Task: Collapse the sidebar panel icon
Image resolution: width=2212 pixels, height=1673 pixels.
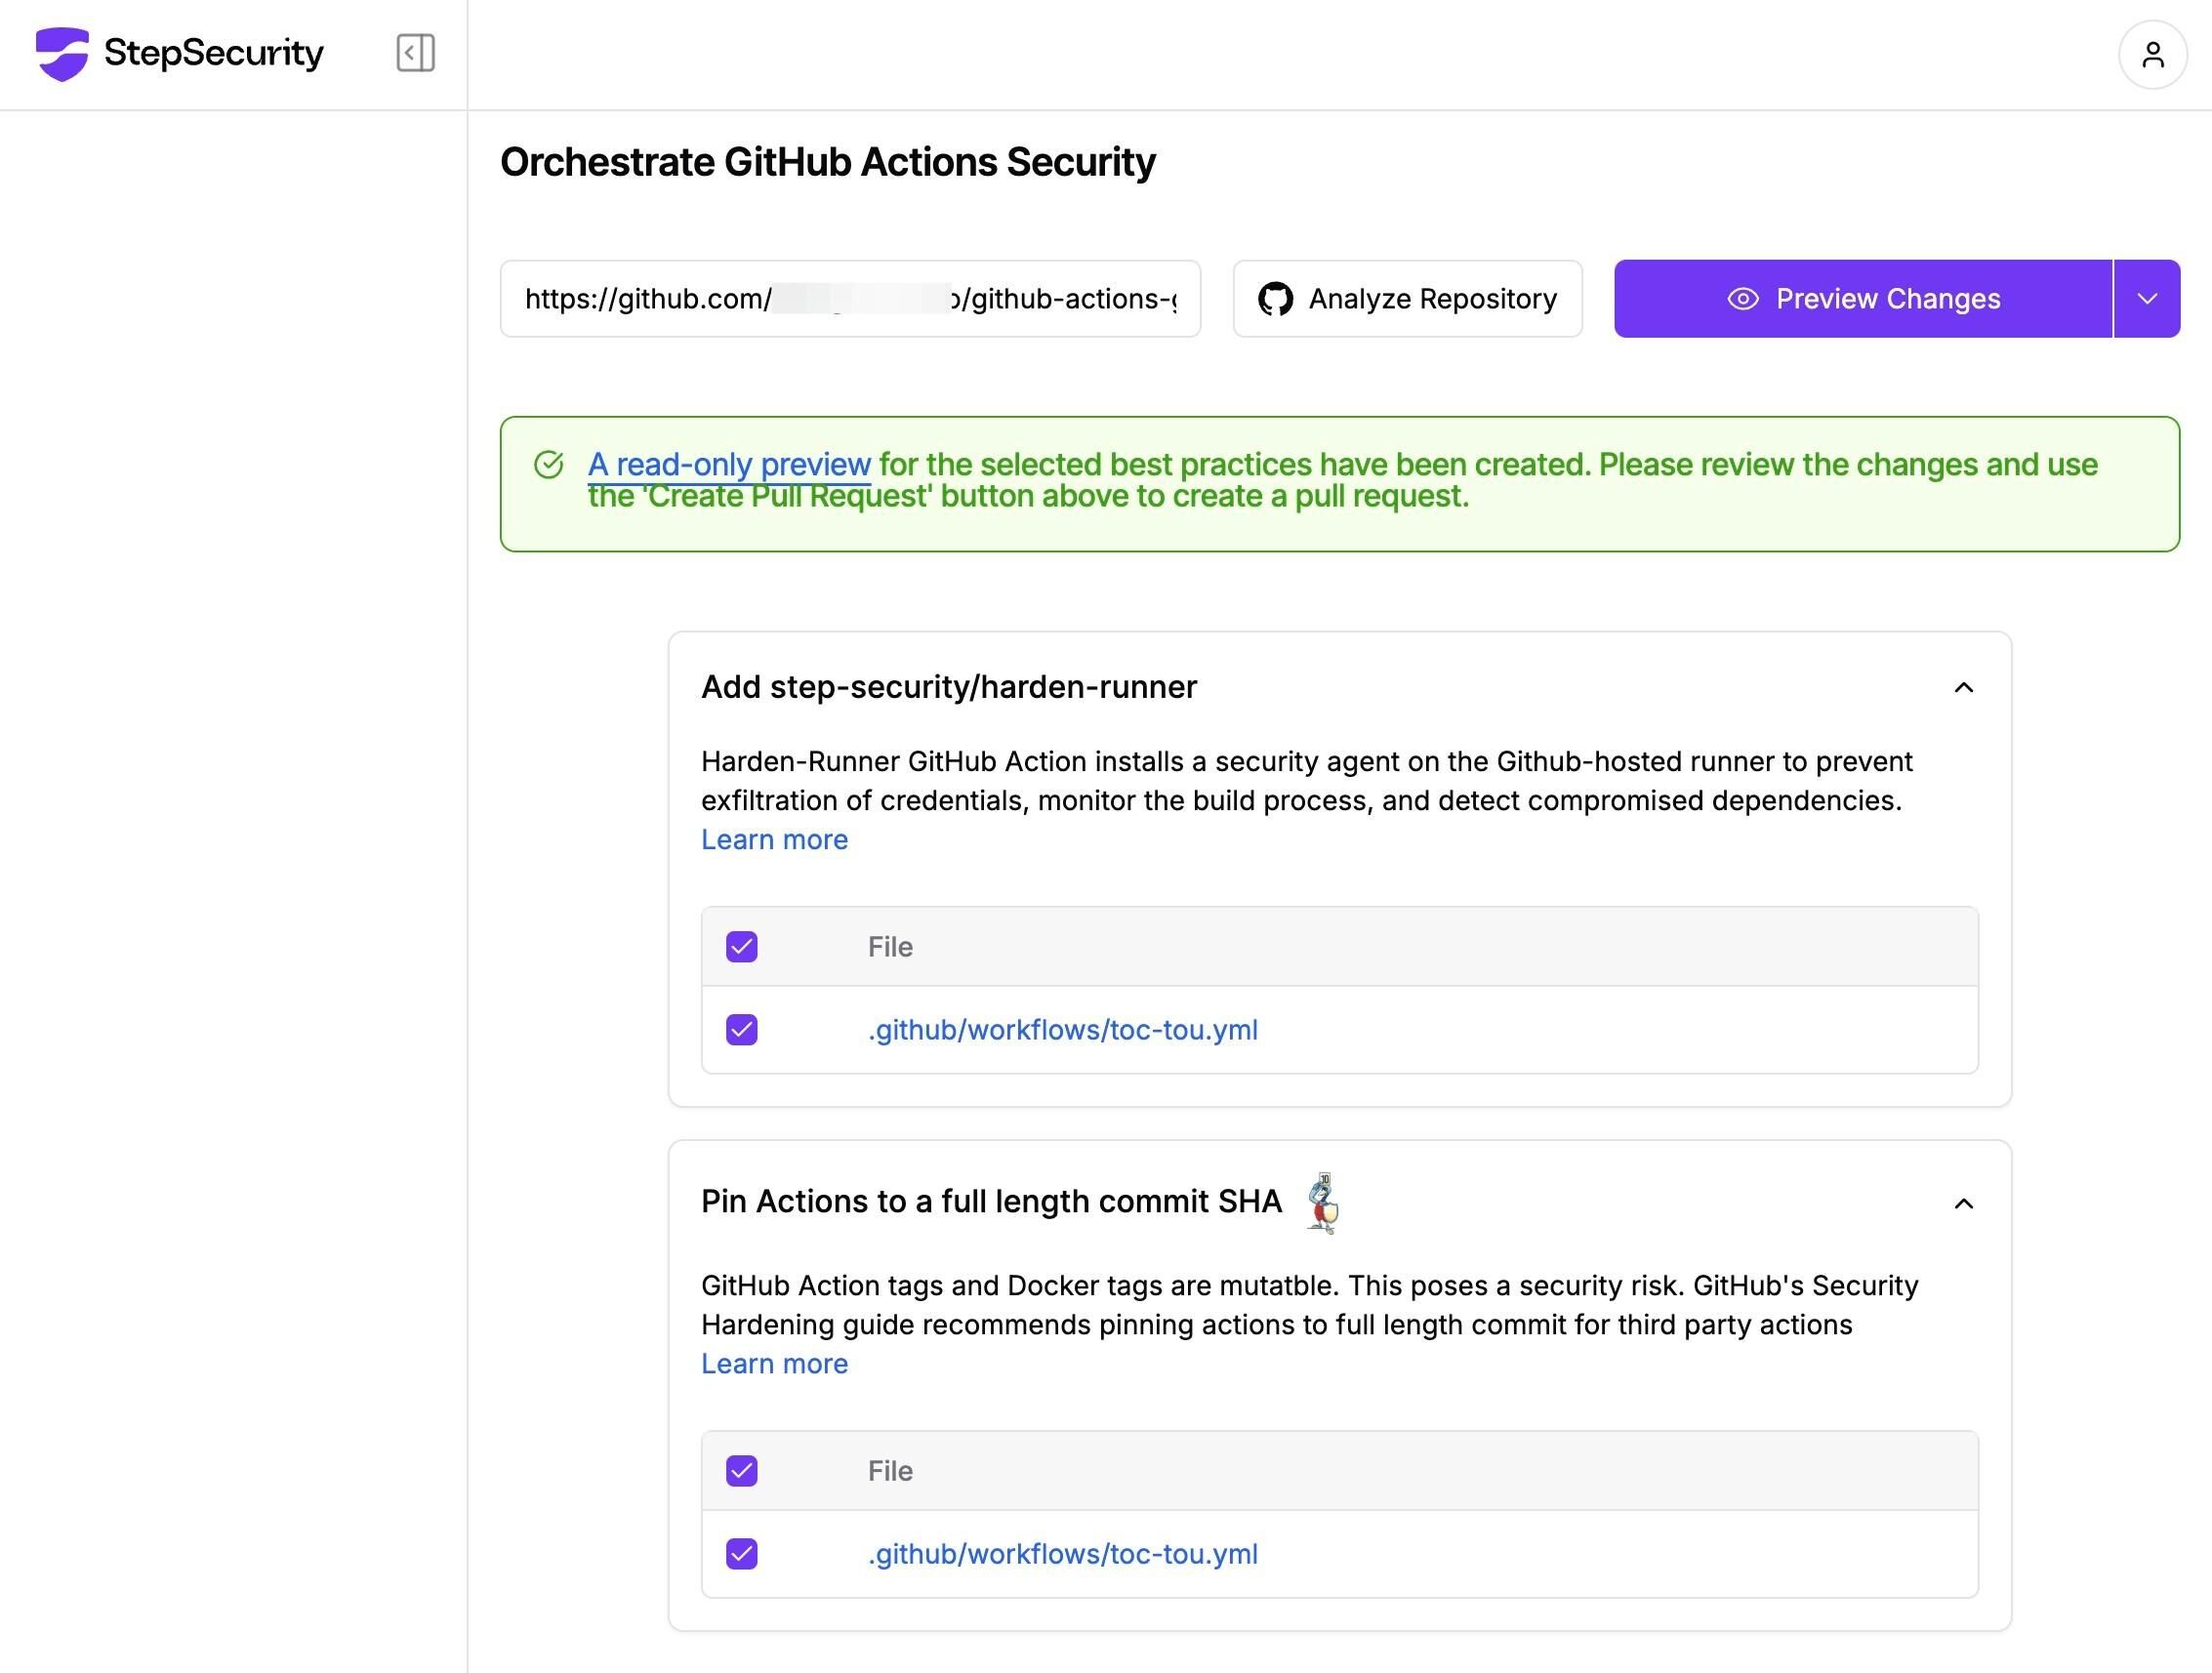Action: point(415,53)
